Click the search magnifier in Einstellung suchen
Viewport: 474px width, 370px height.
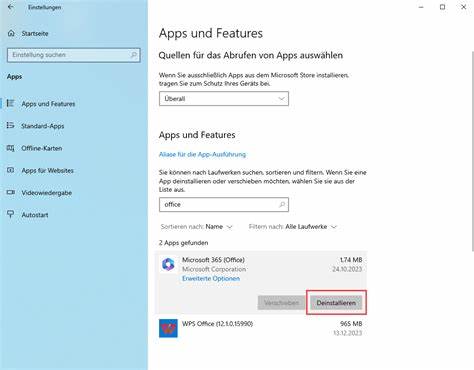133,55
